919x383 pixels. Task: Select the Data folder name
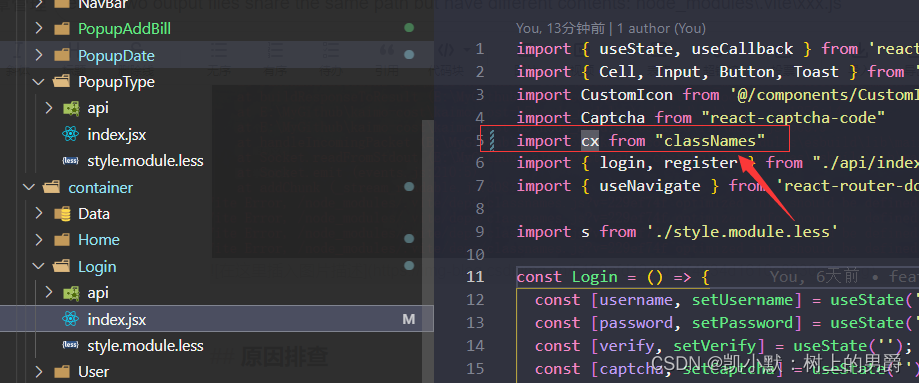(x=94, y=213)
